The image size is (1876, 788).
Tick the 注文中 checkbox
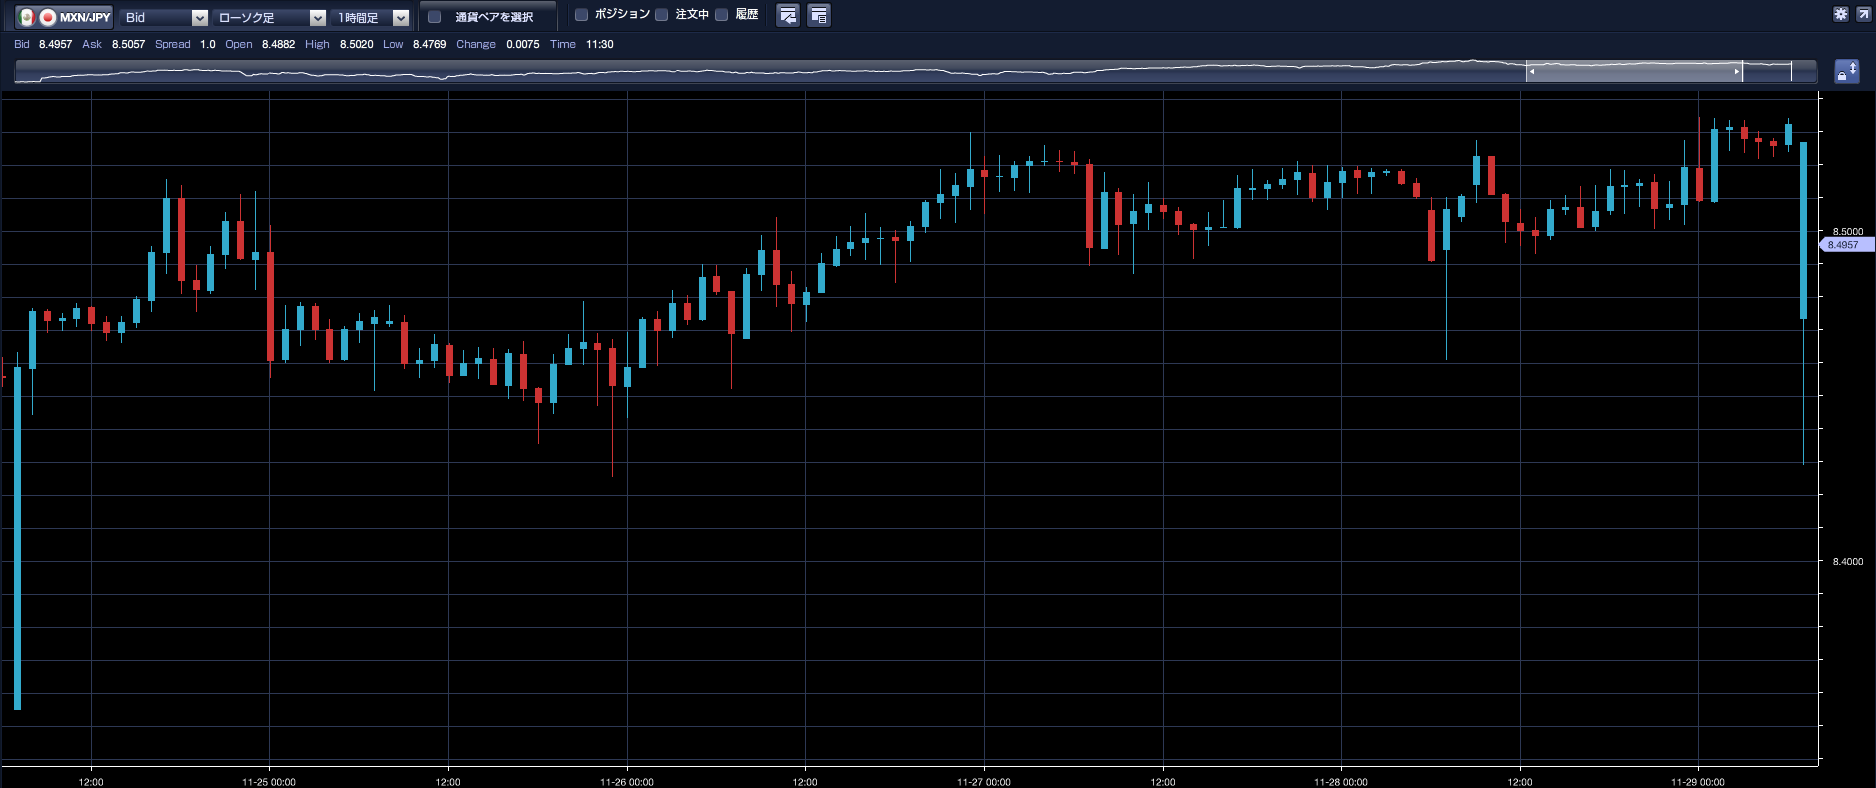(x=662, y=15)
